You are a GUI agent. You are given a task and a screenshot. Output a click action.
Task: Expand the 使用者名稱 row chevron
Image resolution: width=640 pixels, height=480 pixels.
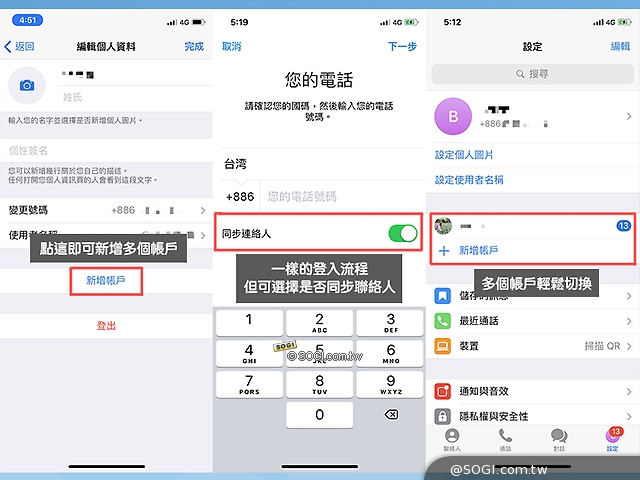coord(203,236)
